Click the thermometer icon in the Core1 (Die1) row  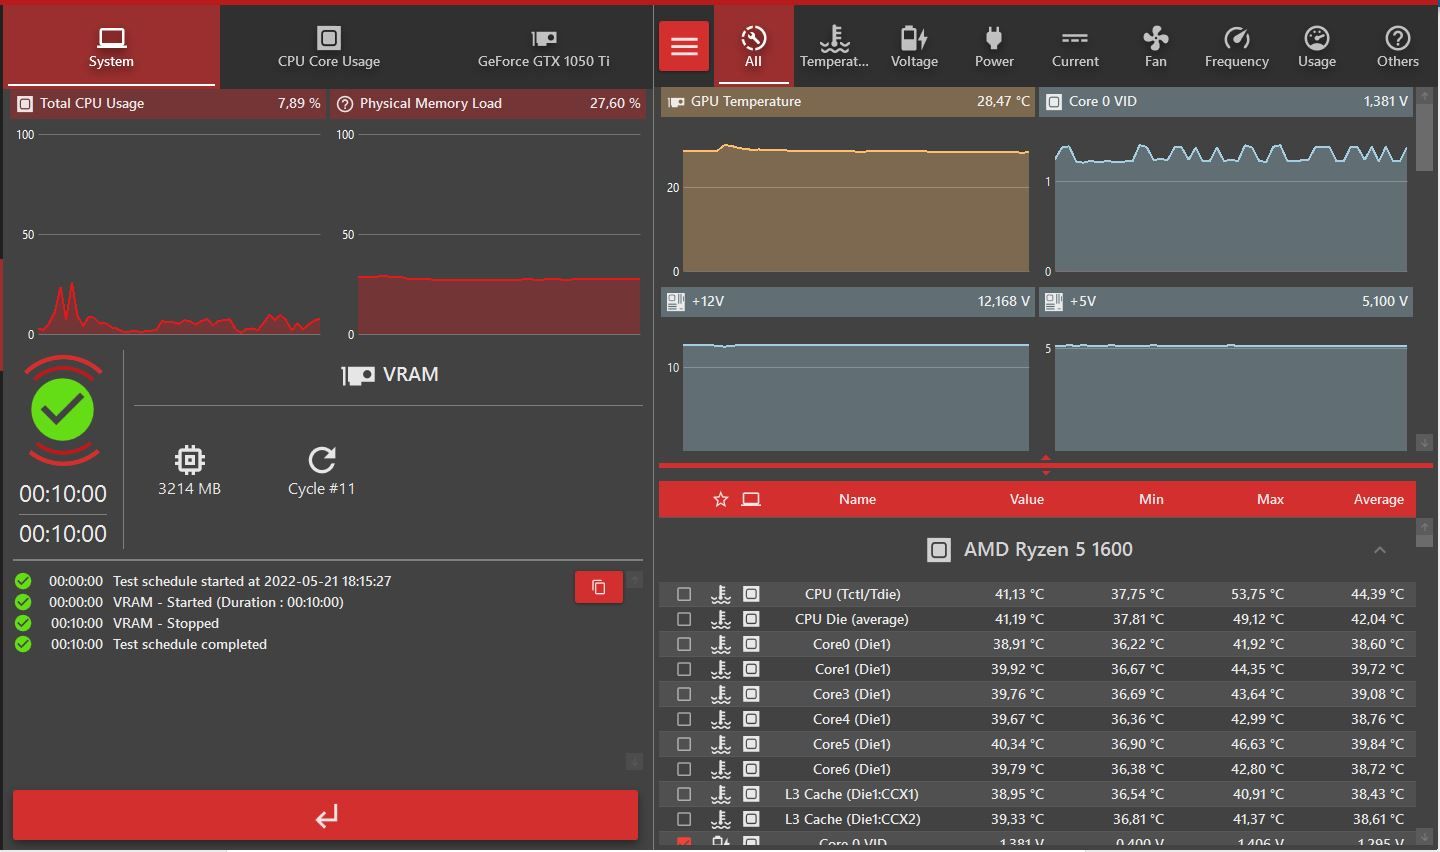[x=720, y=669]
